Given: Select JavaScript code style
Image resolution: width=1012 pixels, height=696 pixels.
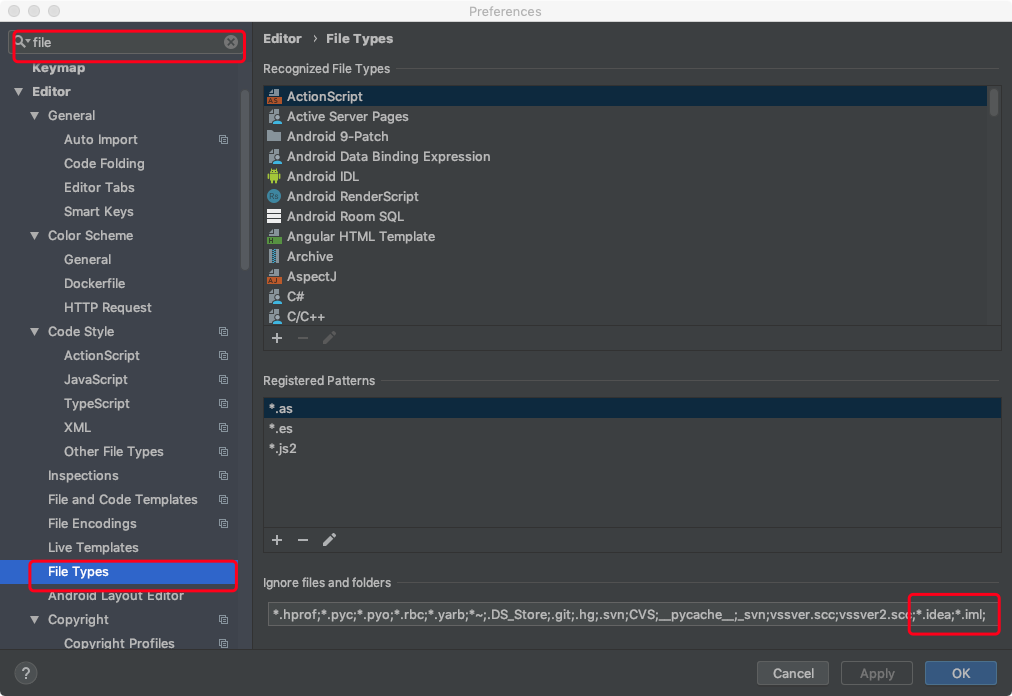Looking at the screenshot, I should pyautogui.click(x=96, y=380).
